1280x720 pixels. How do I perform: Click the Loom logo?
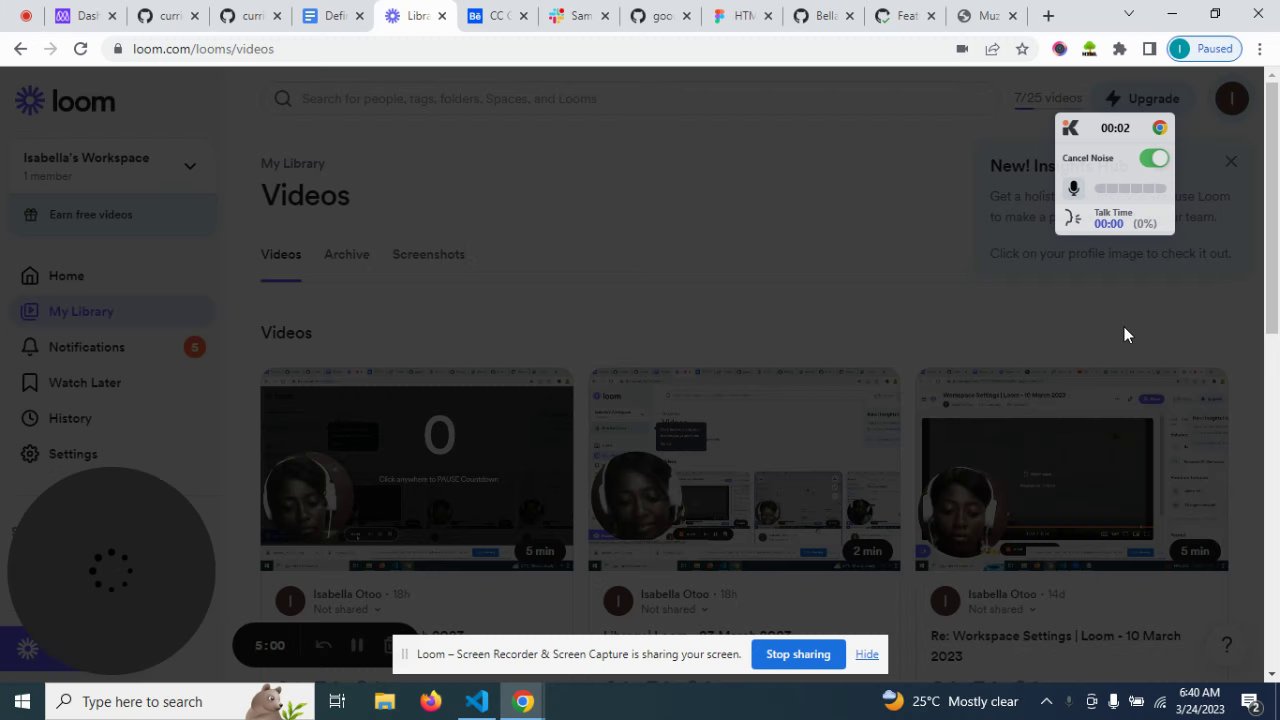pos(65,101)
